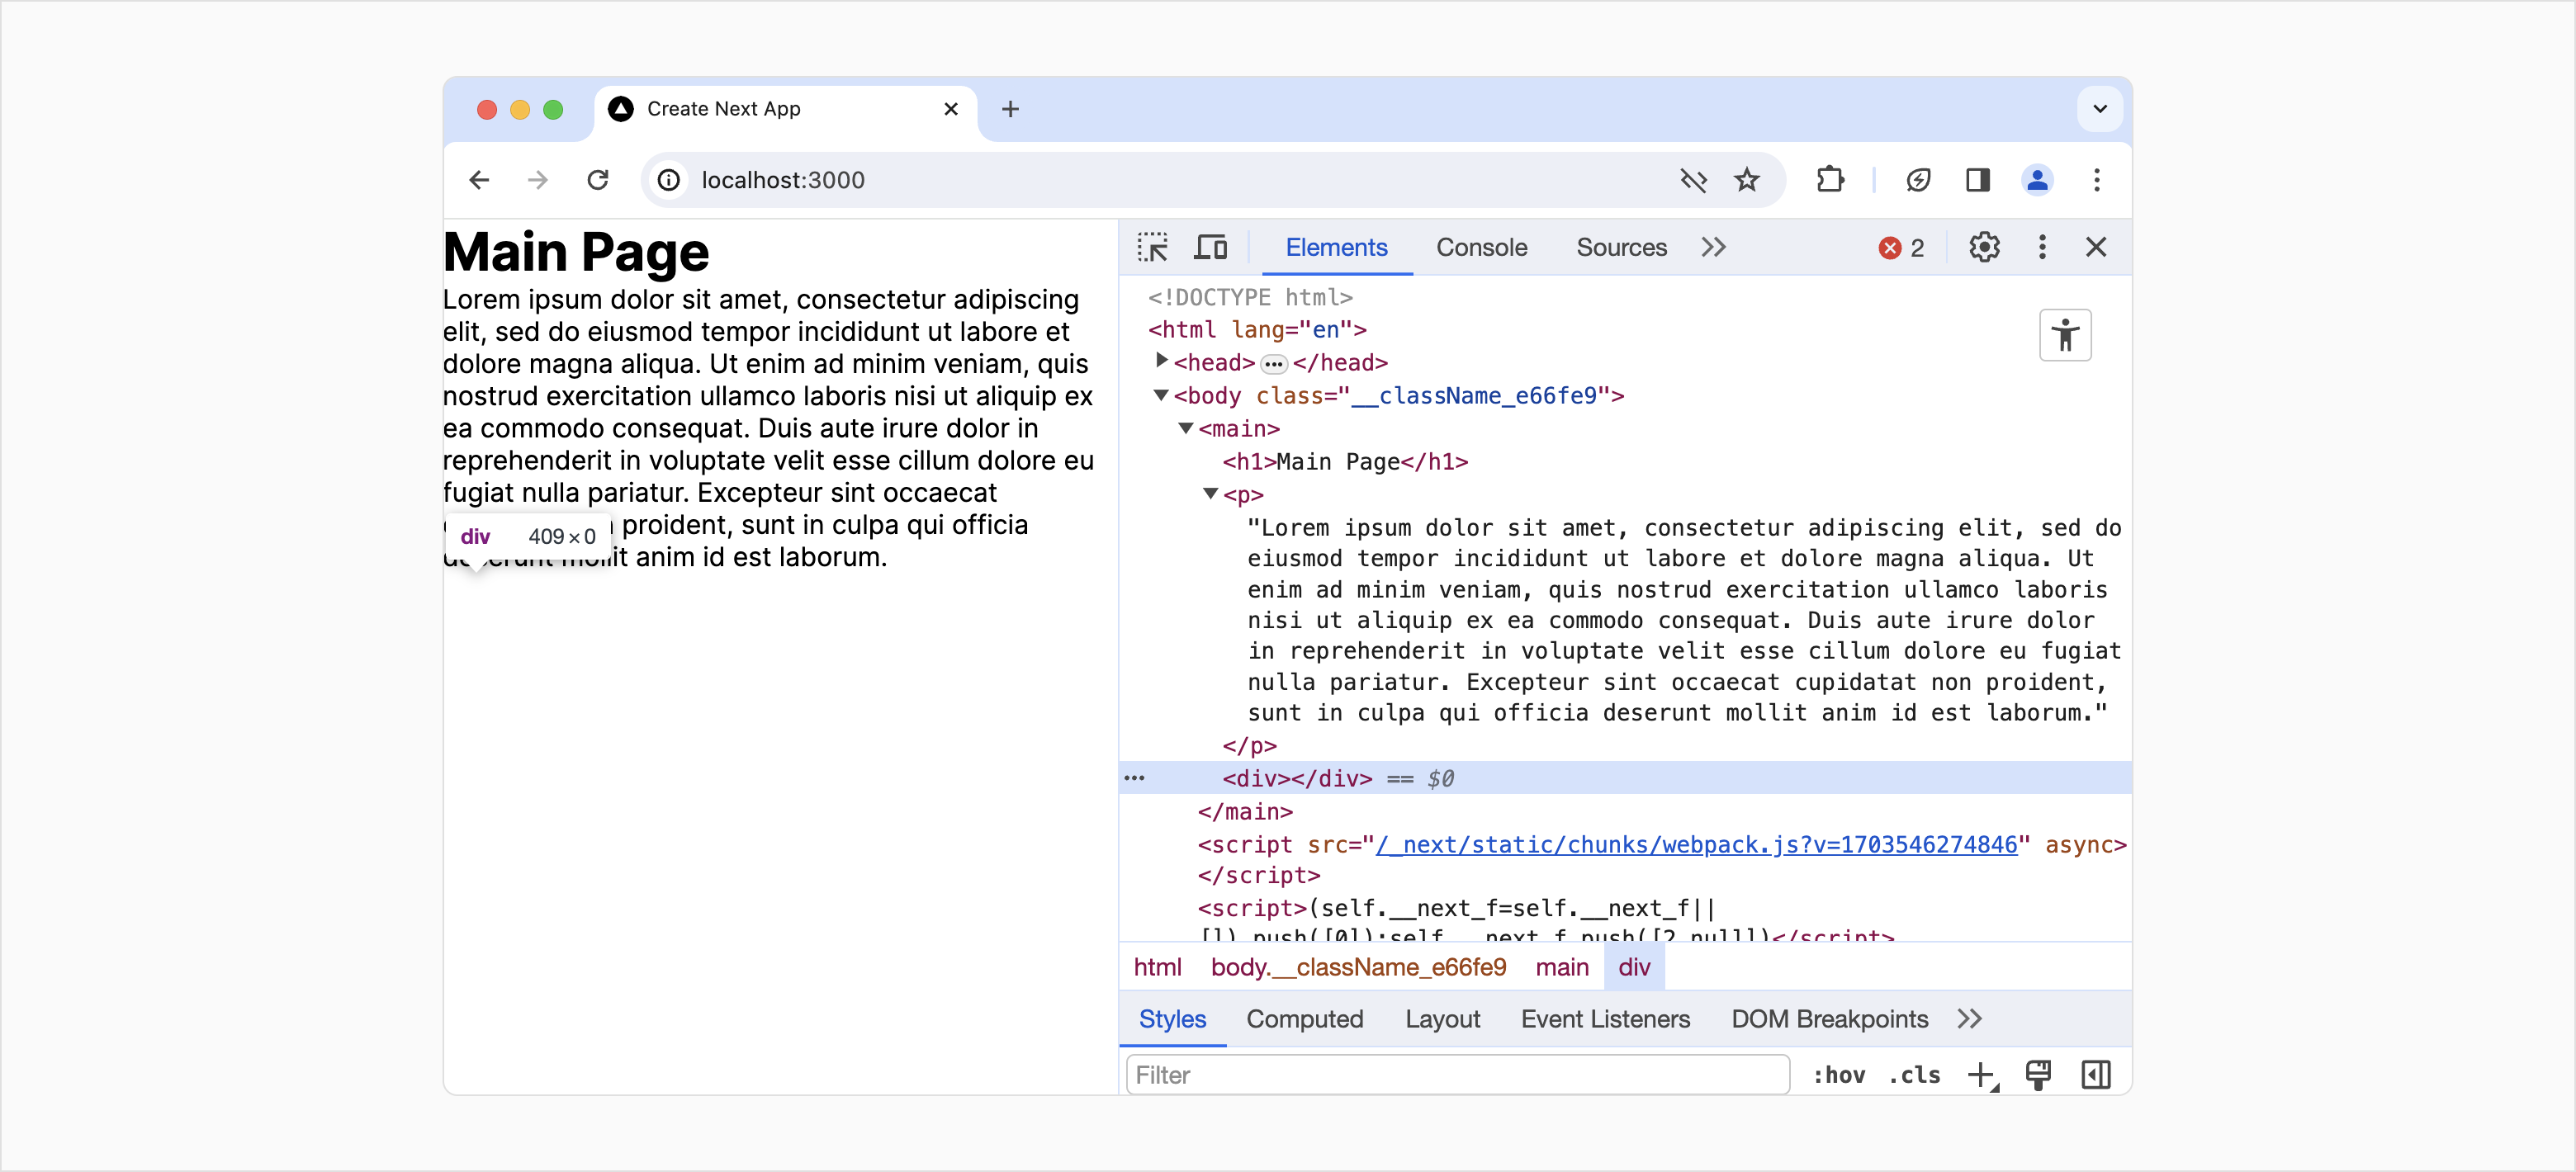Open DevTools settings gear
The image size is (2576, 1172).
point(1984,246)
